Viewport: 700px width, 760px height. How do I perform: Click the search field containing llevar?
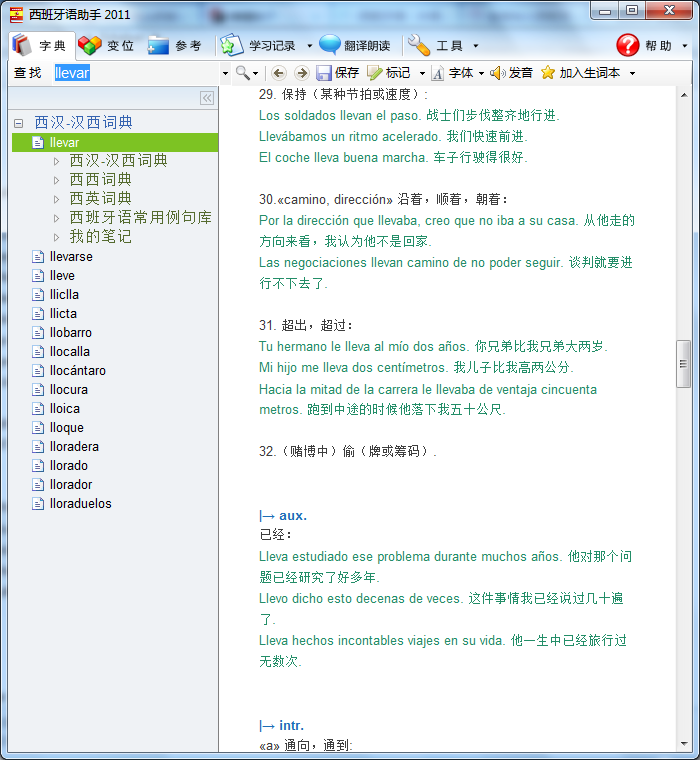[136, 73]
